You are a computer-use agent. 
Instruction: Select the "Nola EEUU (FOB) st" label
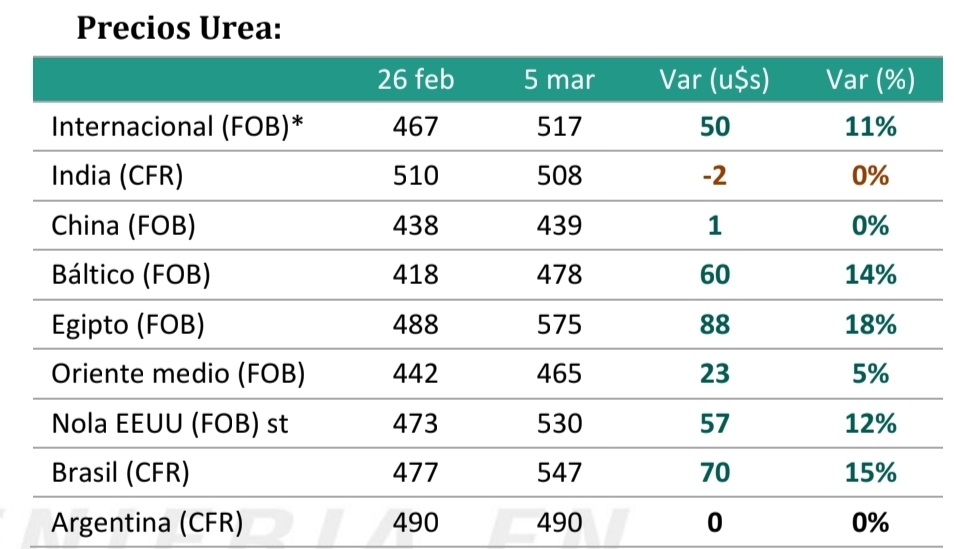(170, 423)
